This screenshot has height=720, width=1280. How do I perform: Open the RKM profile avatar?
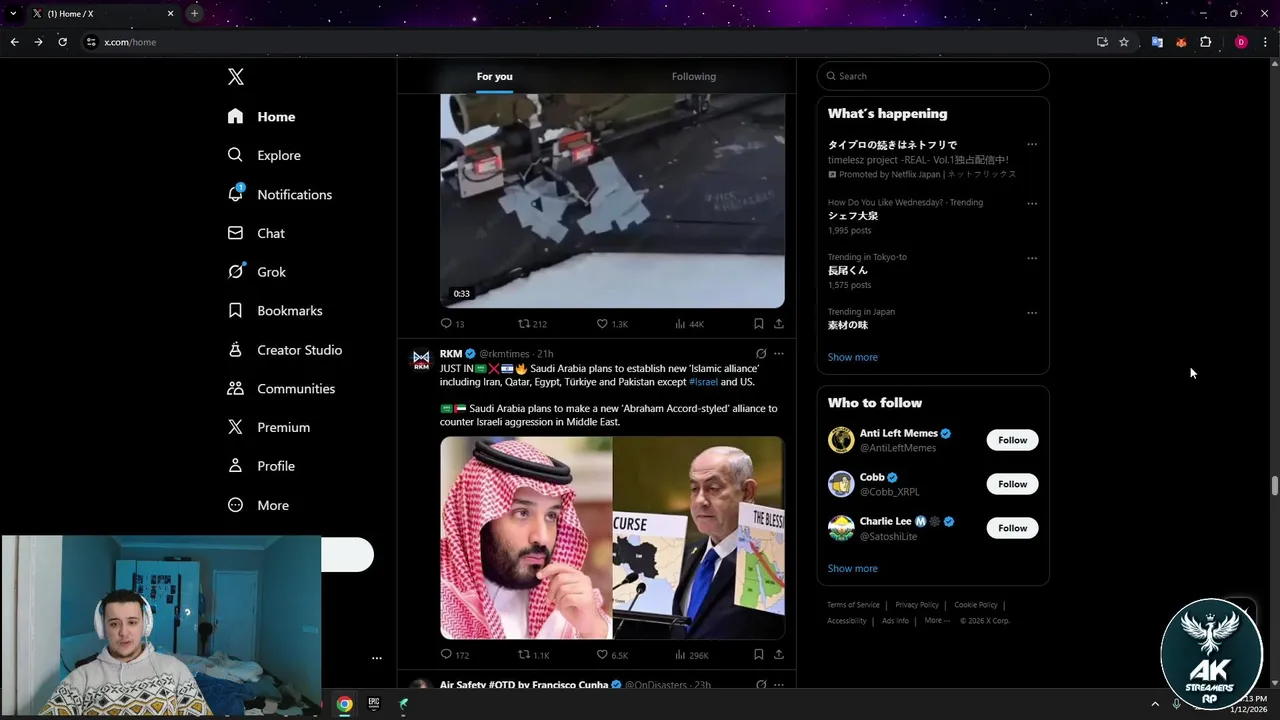pos(421,359)
